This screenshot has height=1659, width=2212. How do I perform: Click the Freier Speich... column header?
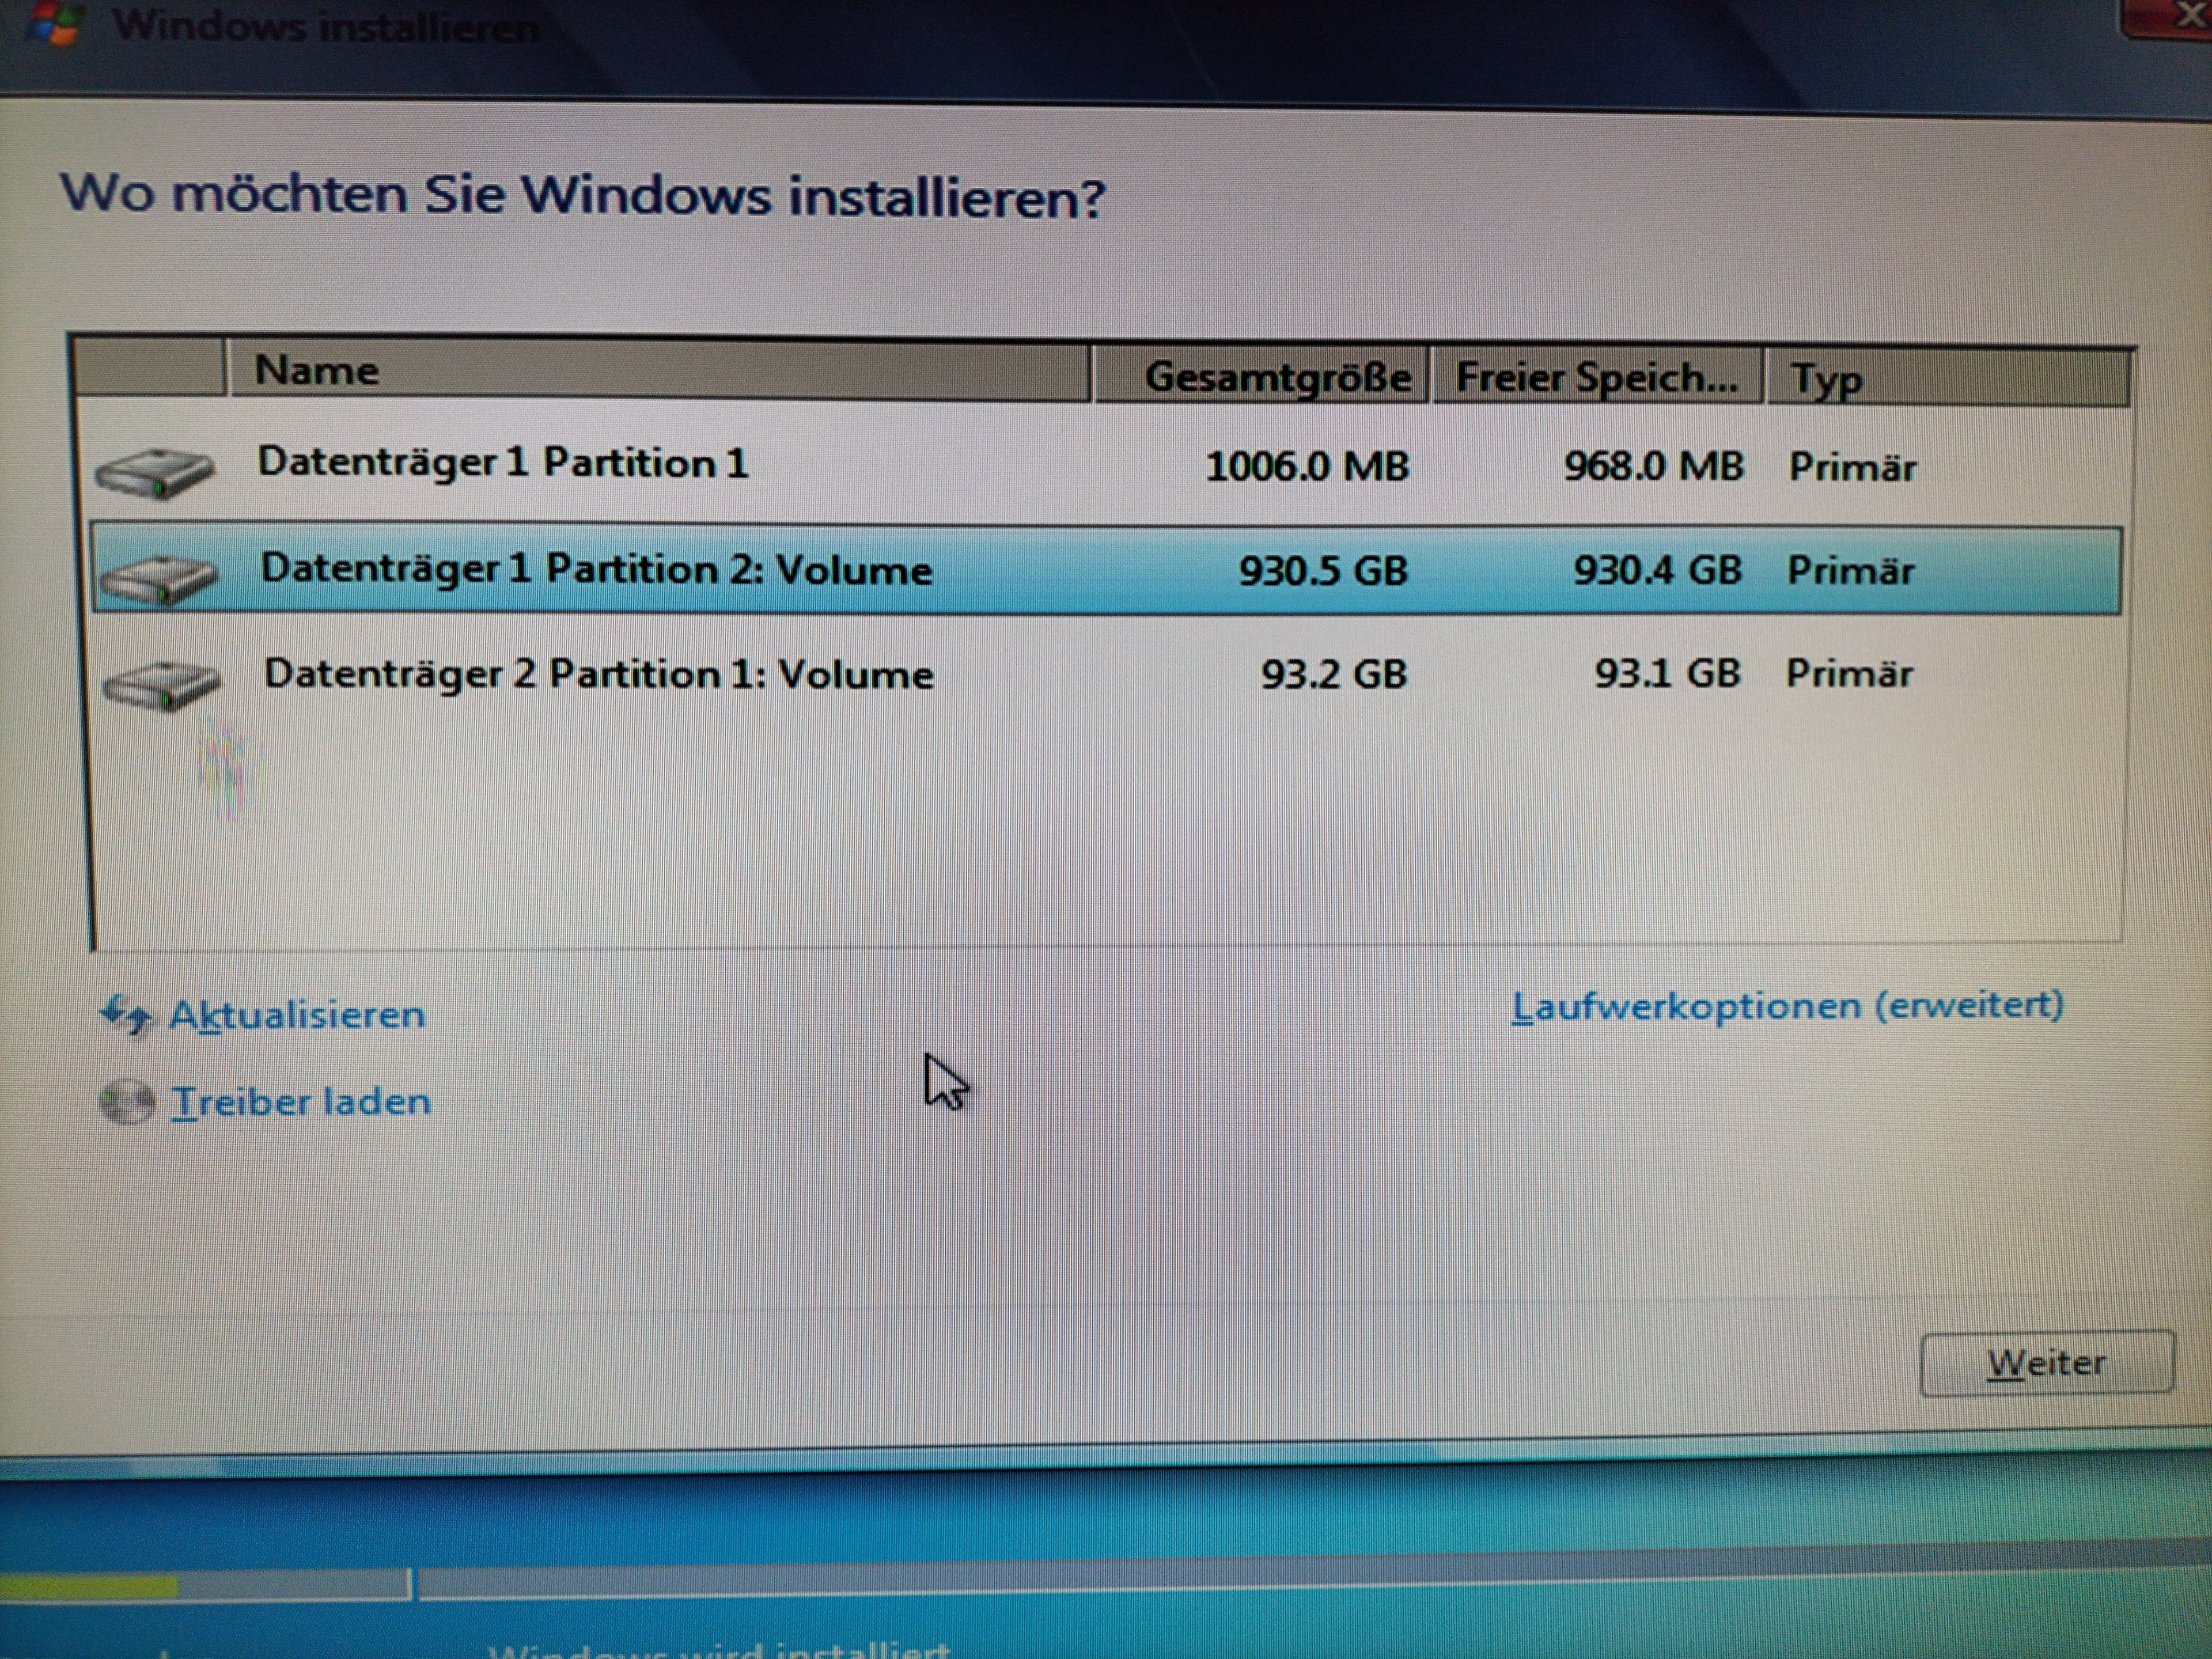[1596, 378]
